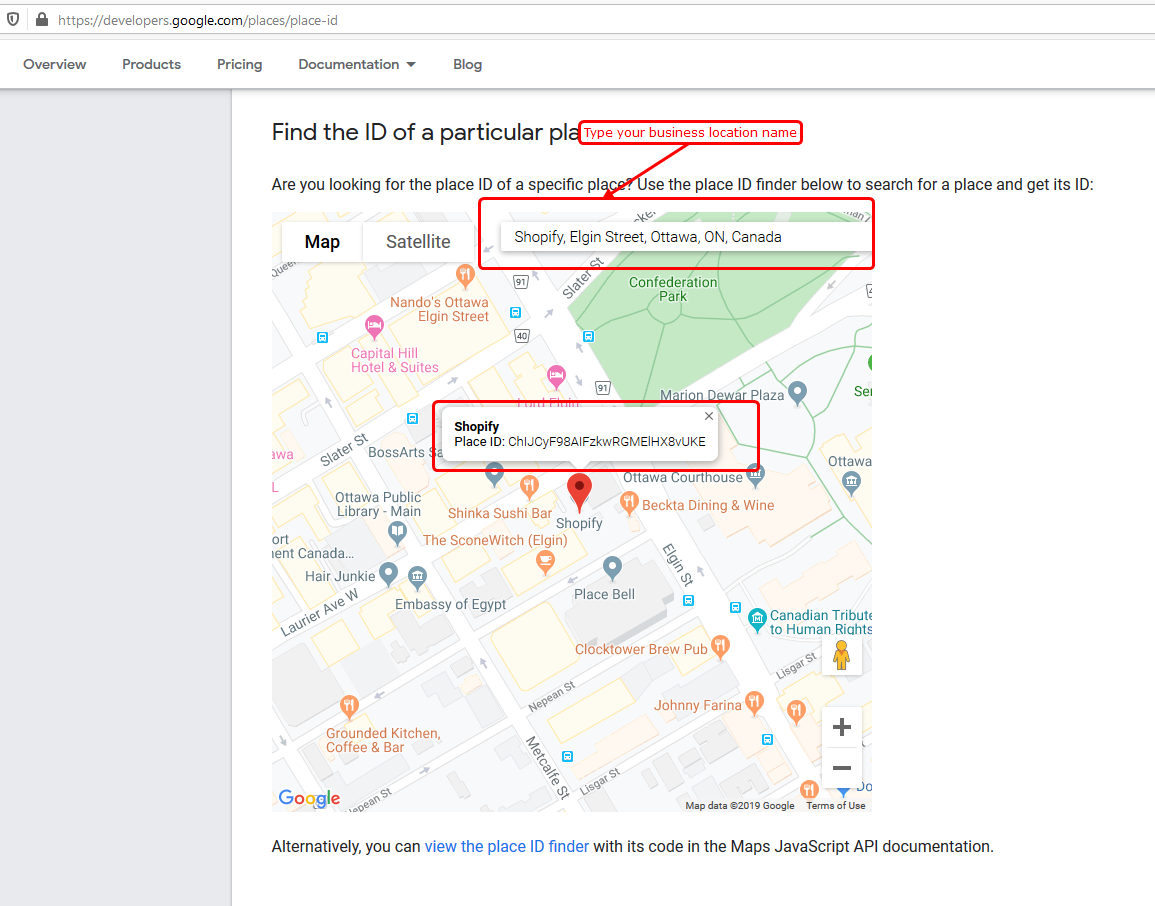Viewport: 1155px width, 906px height.
Task: Switch to the default Map view
Action: (322, 242)
